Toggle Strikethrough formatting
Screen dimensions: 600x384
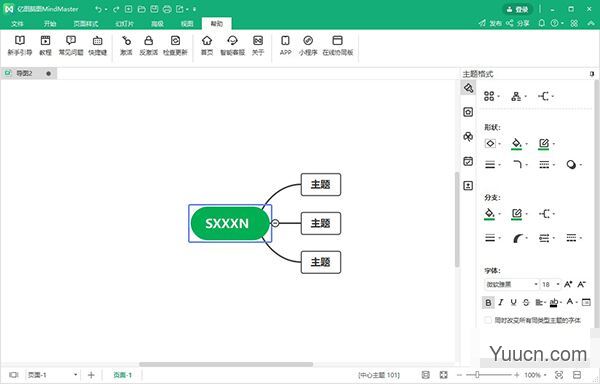point(526,303)
